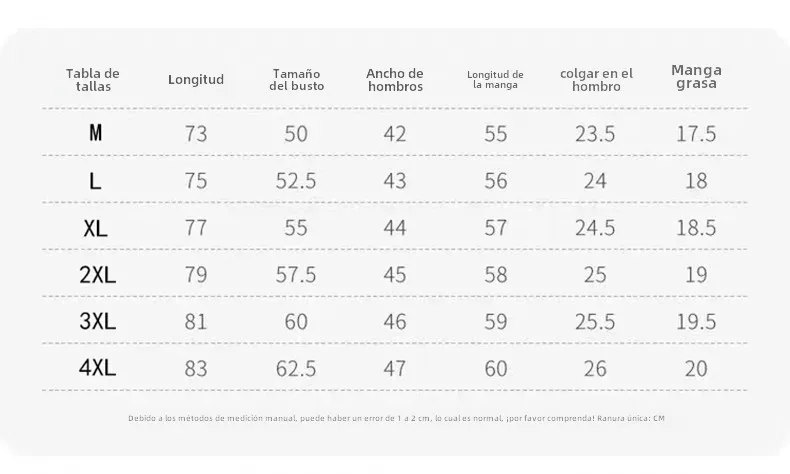This screenshot has width=790, height=474.
Task: Click the "Manga grasa" column header
Action: coord(696,77)
